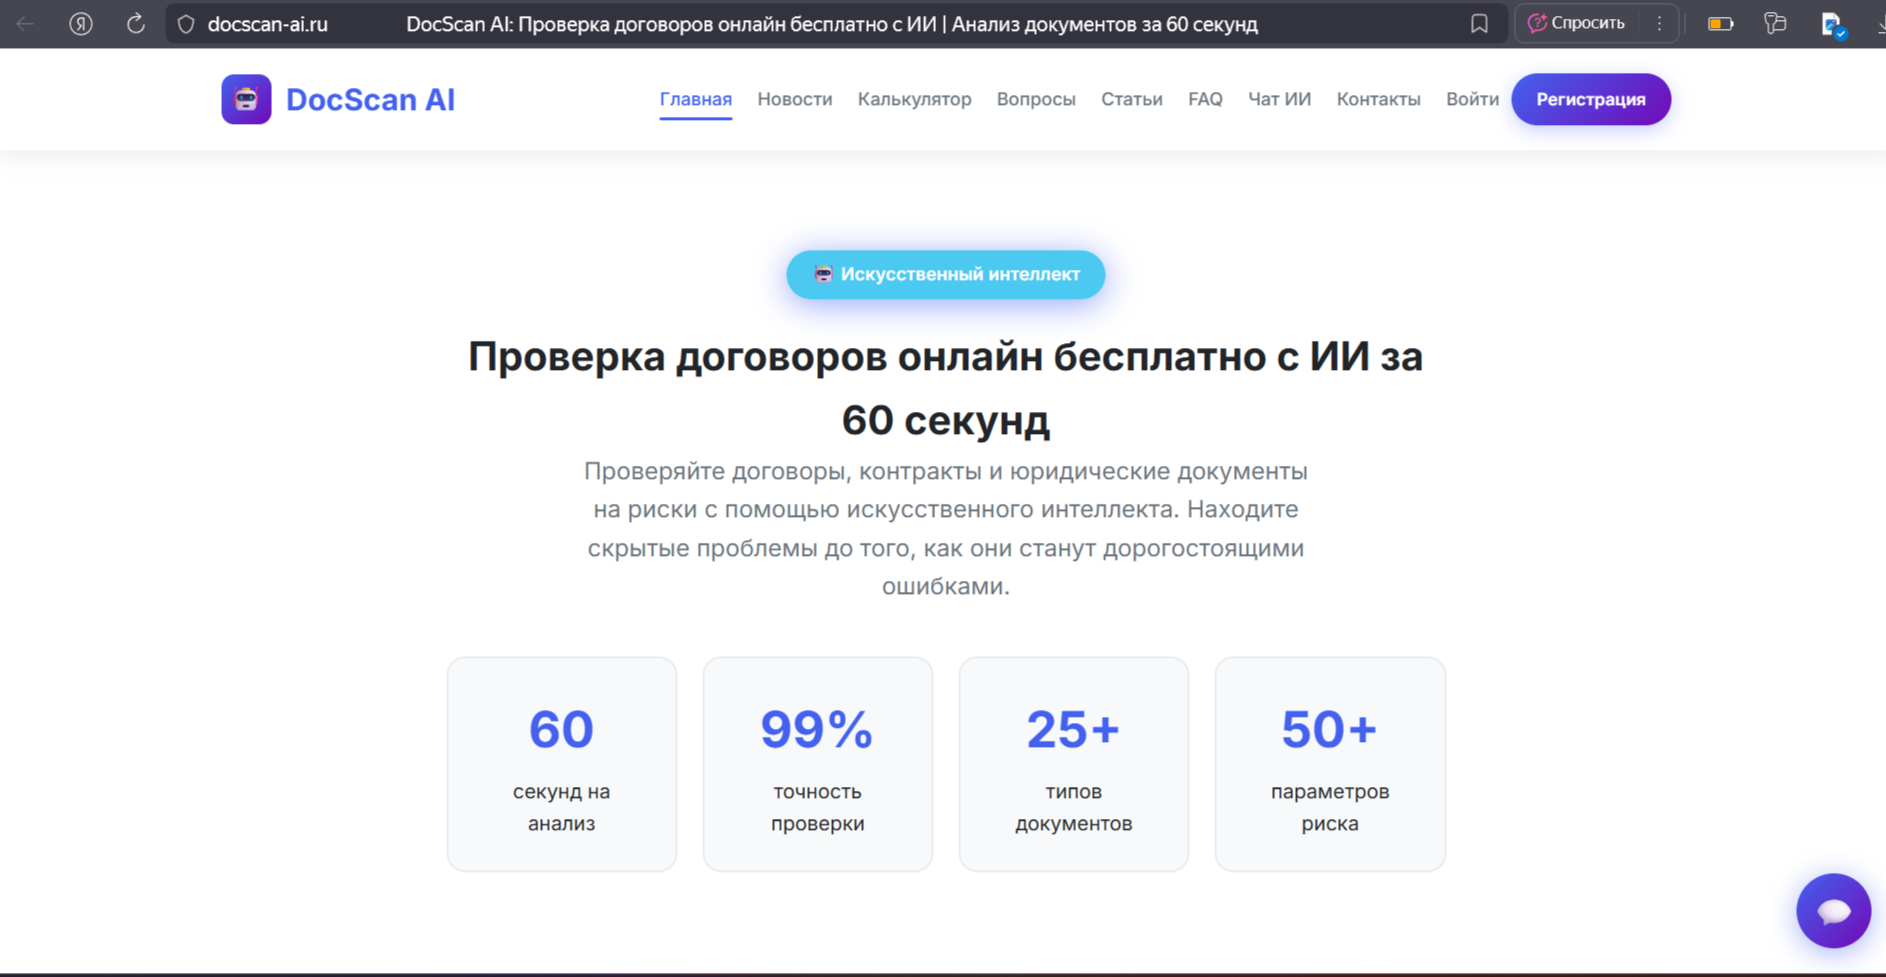Reload the page with the refresh icon
Image resolution: width=1886 pixels, height=977 pixels.
135,24
